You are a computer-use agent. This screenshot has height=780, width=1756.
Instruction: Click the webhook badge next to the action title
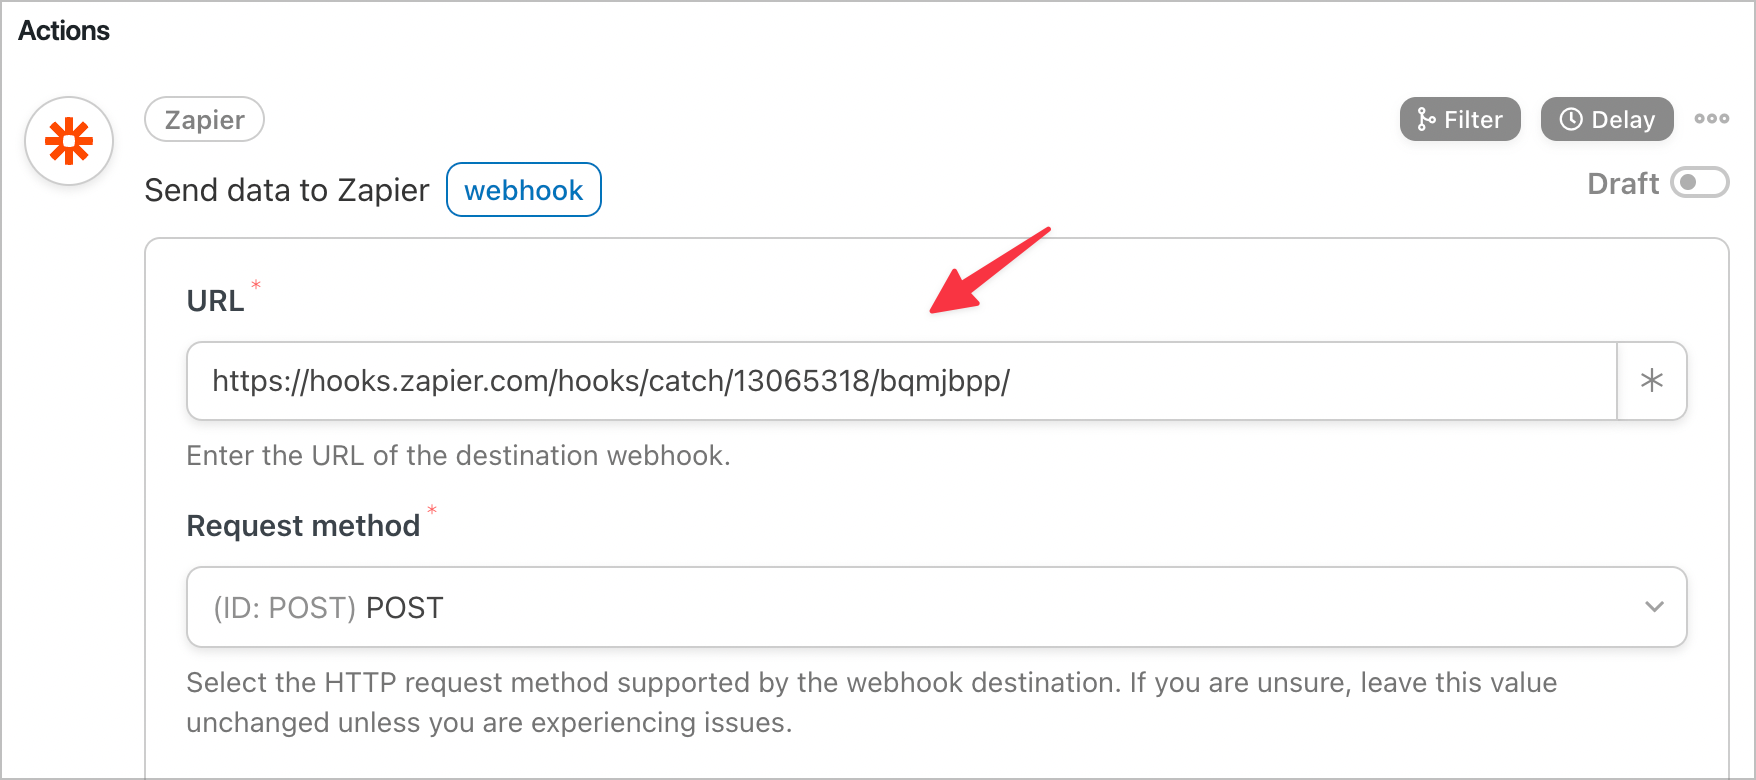click(523, 189)
